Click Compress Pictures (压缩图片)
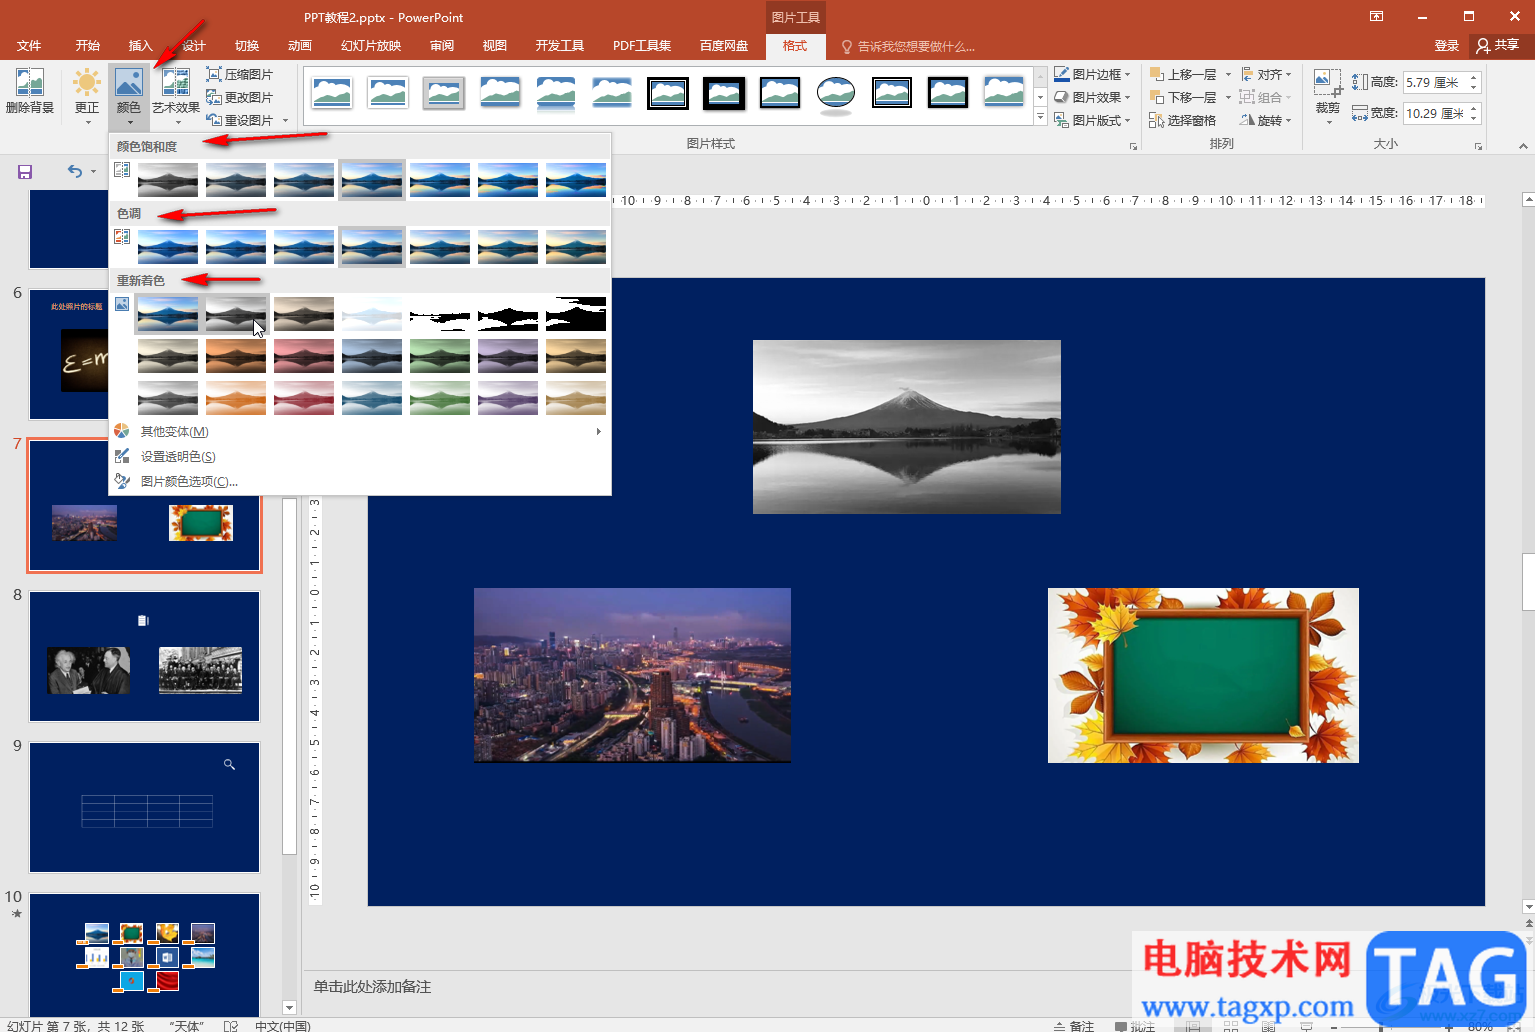The height and width of the screenshot is (1032, 1535). (240, 74)
